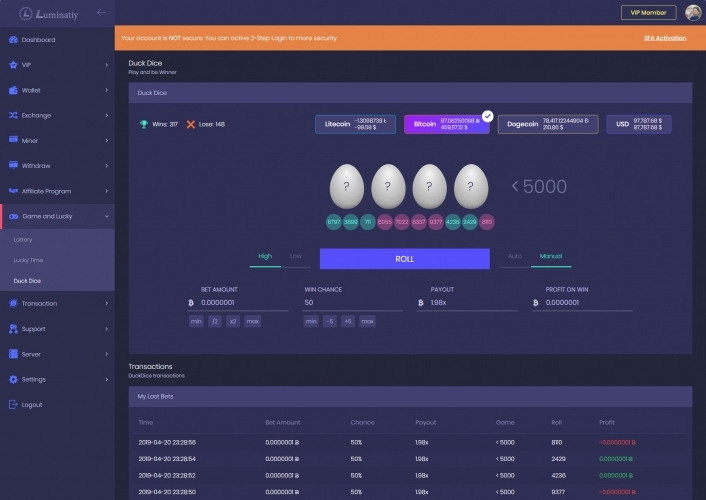Click the Miner icon in sidebar
The image size is (706, 500).
click(13, 140)
